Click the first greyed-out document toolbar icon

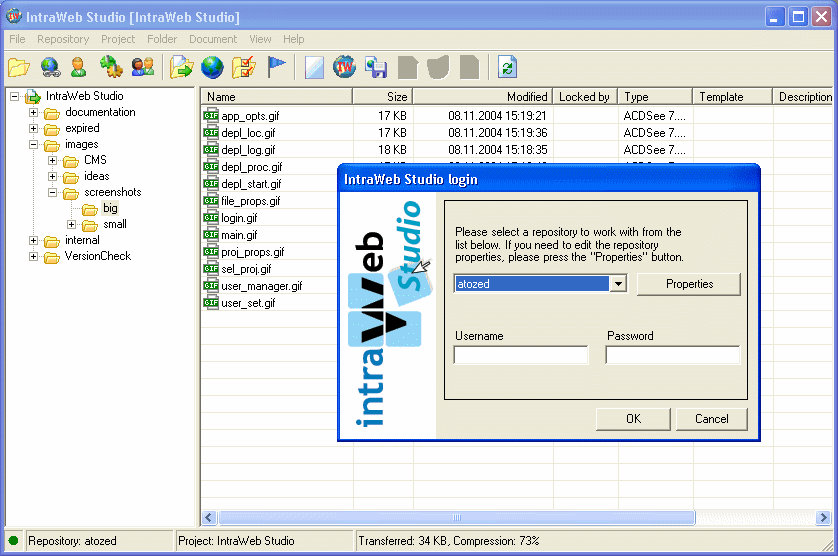[408, 67]
